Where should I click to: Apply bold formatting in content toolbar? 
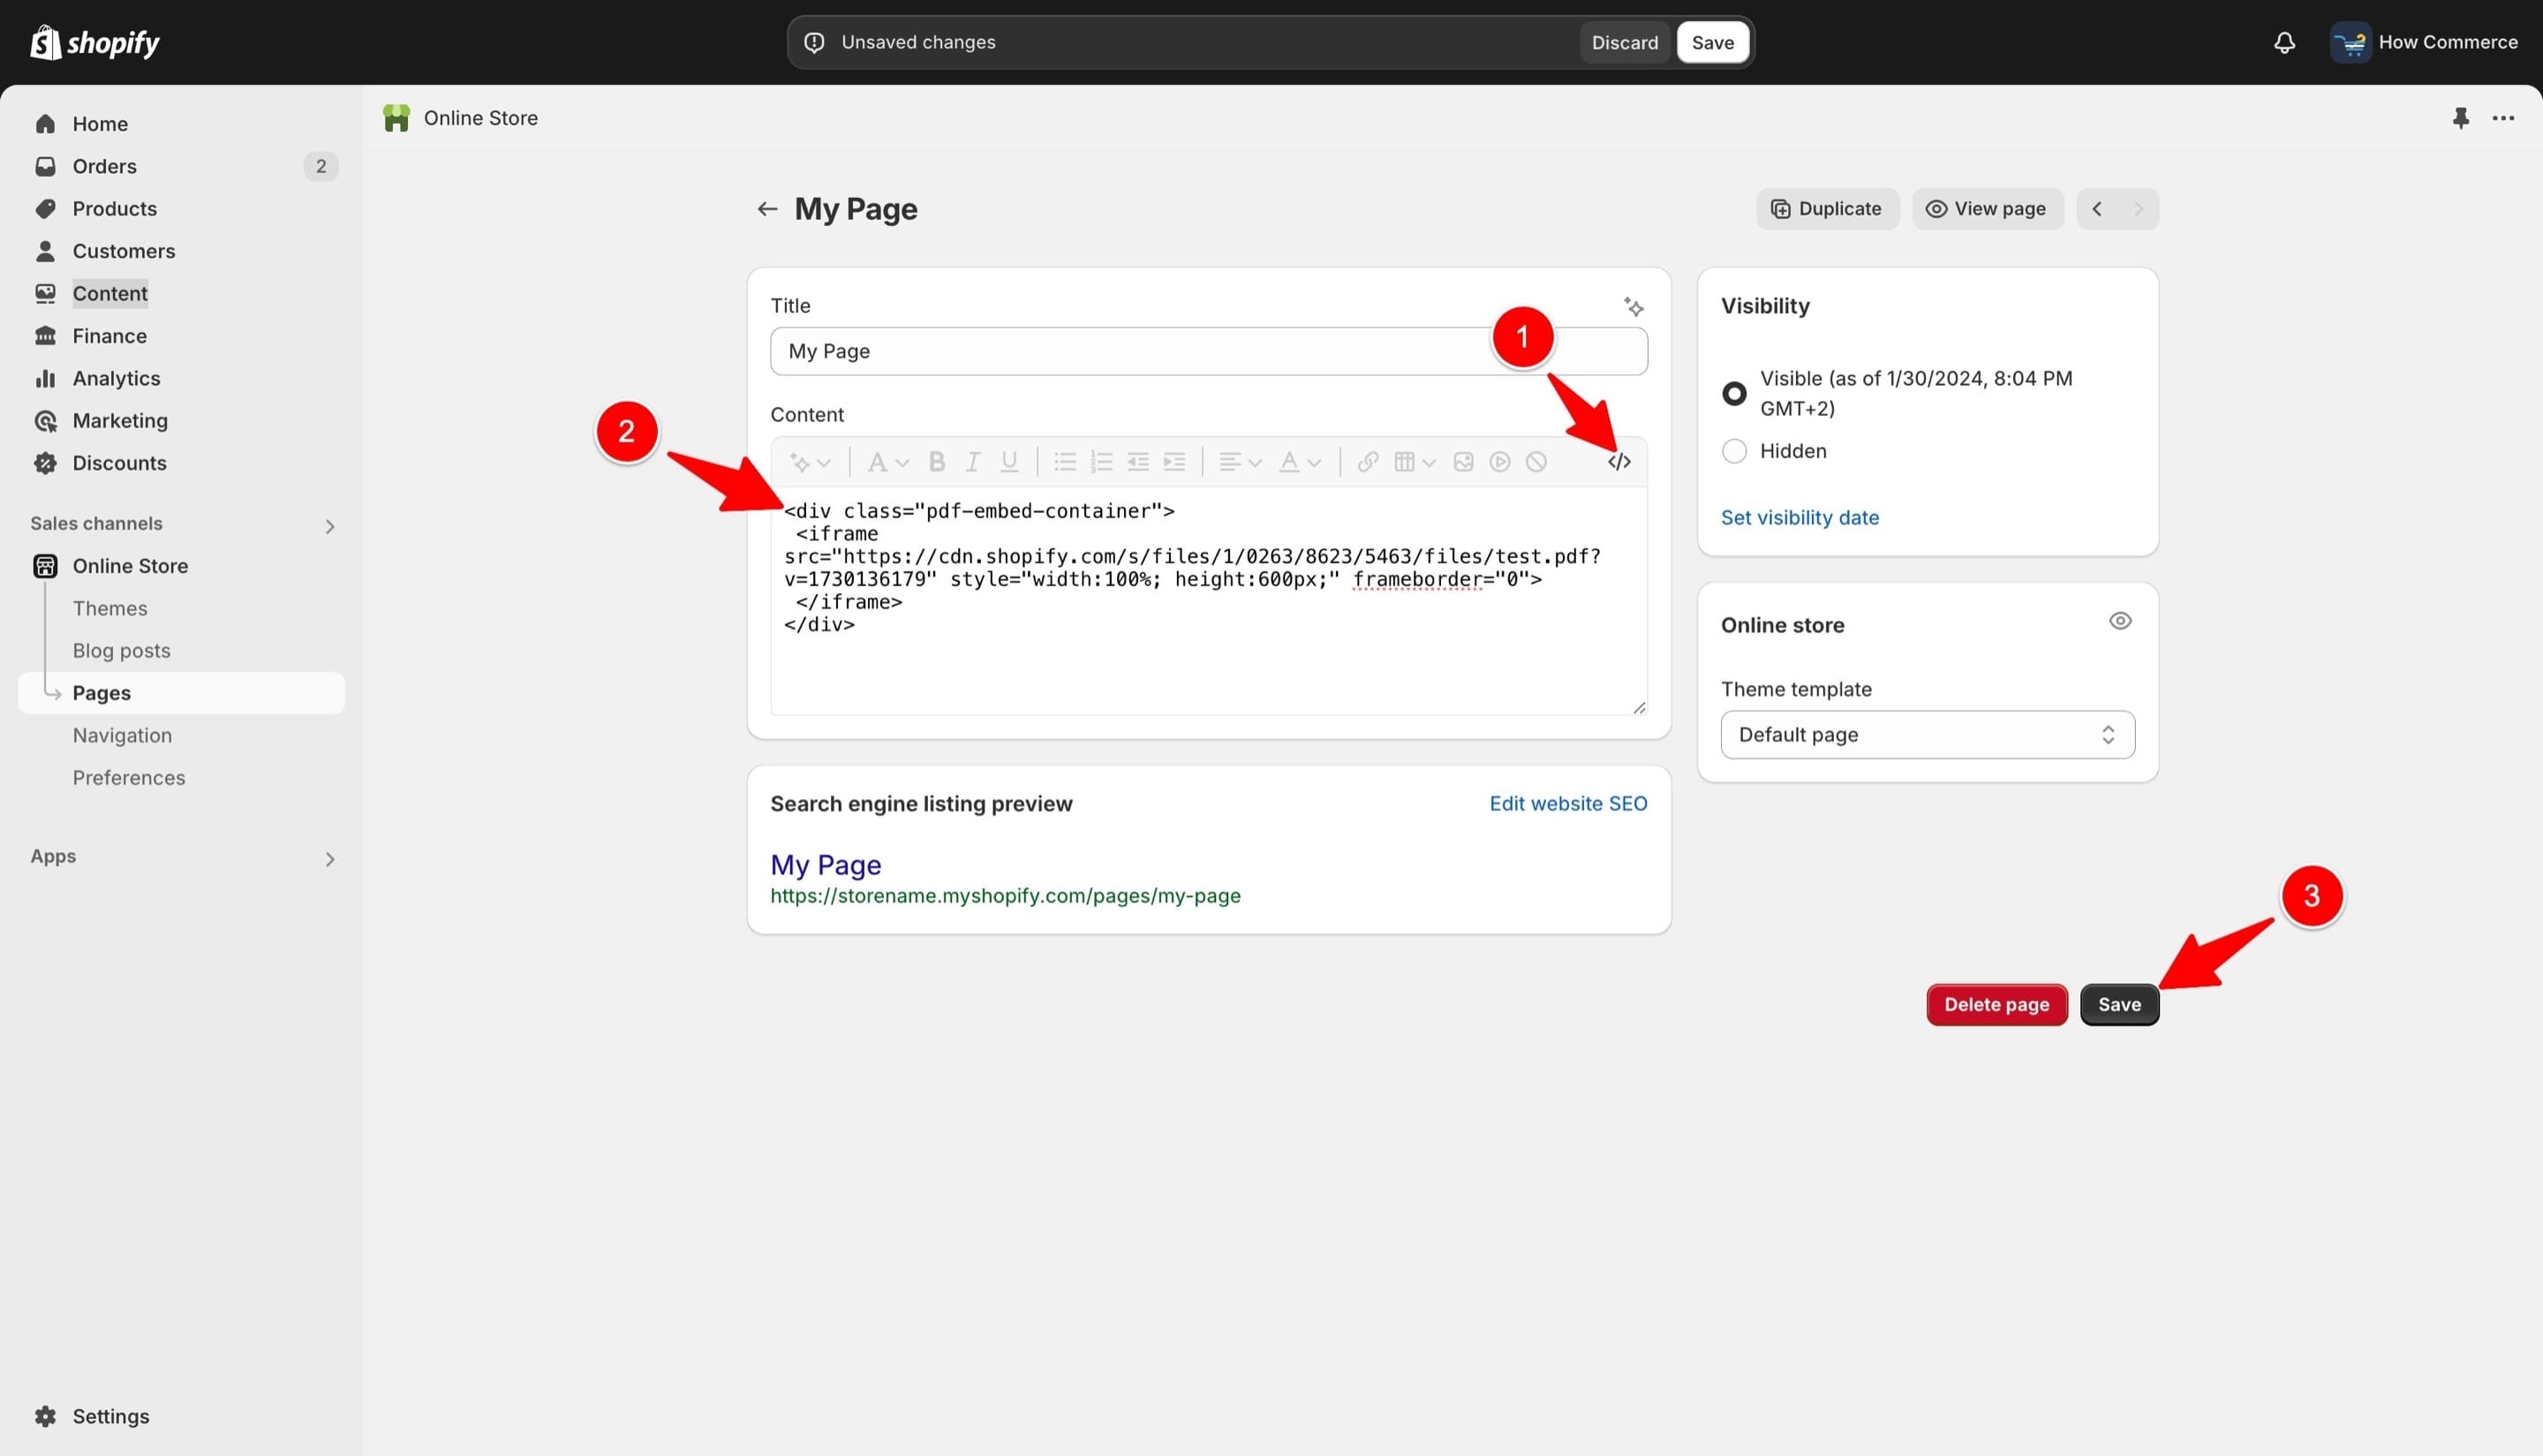tap(936, 462)
